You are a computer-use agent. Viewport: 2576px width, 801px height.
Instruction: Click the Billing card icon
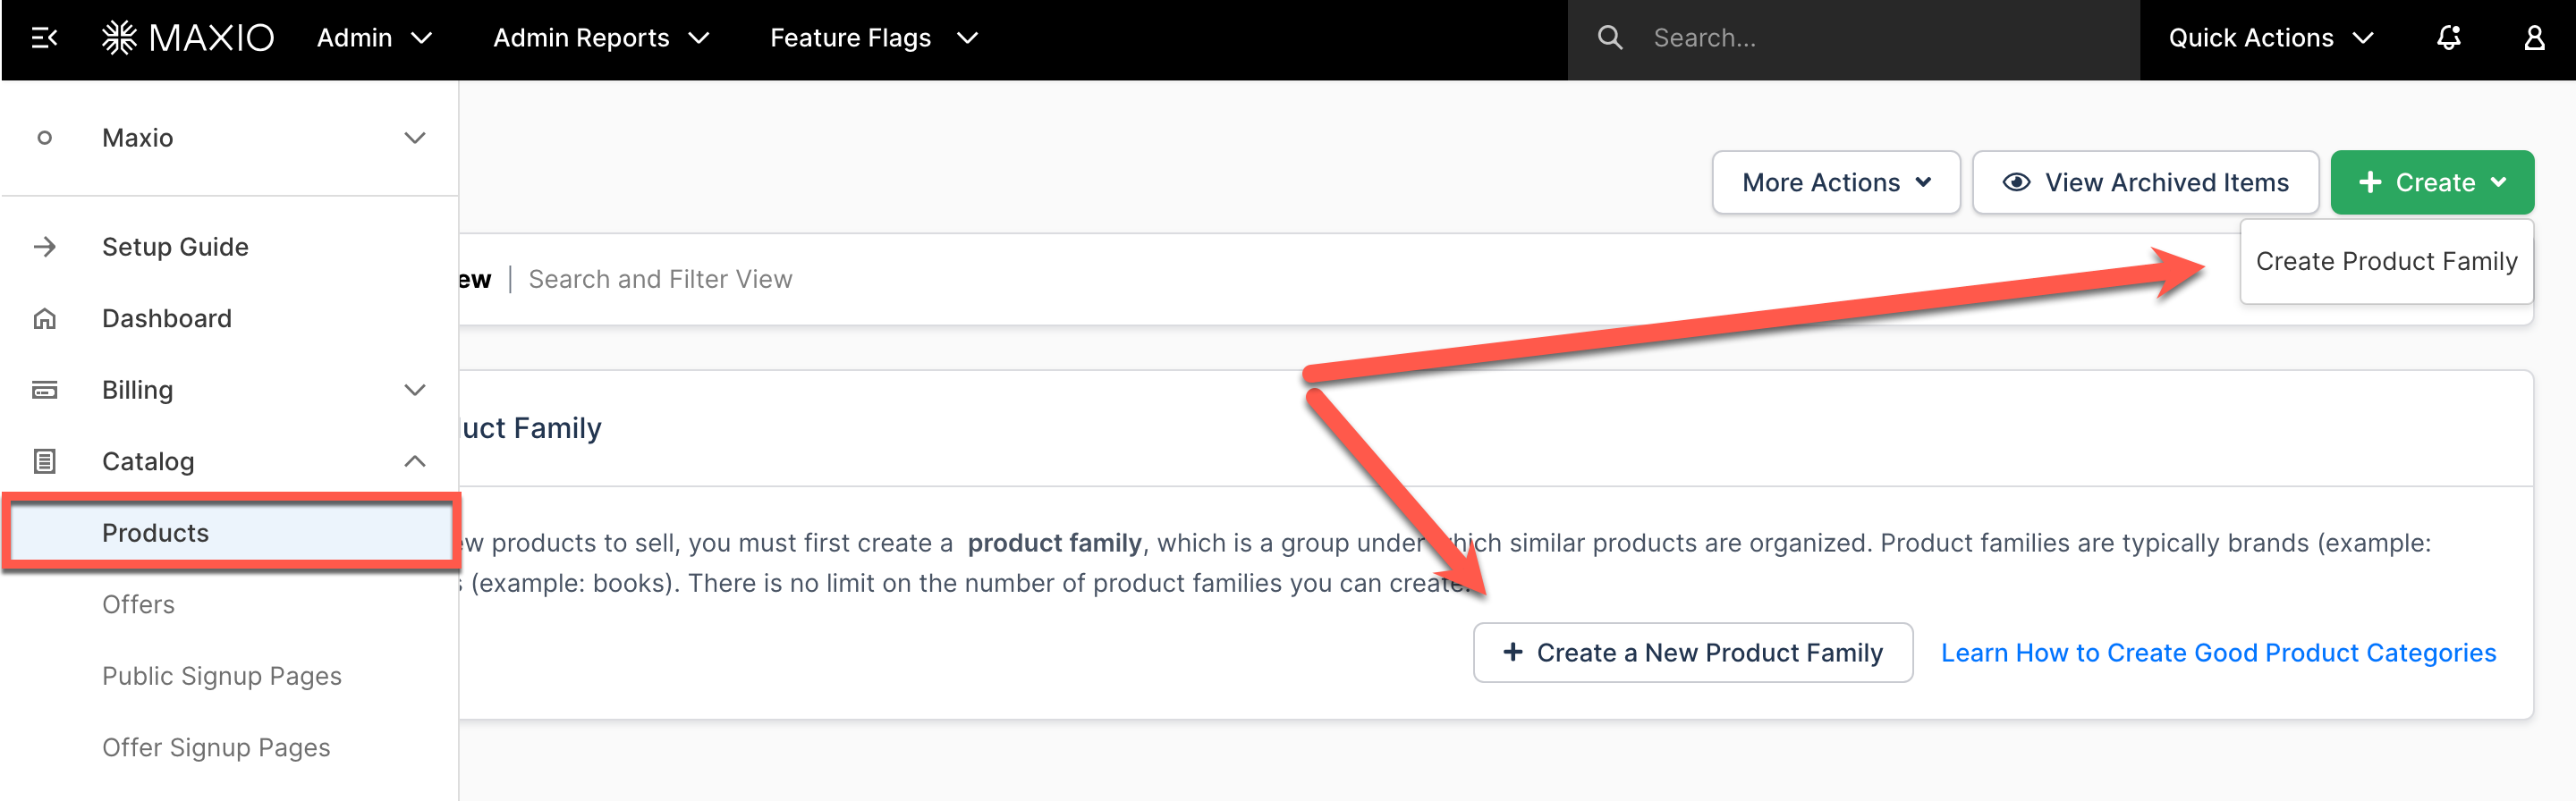(x=45, y=390)
